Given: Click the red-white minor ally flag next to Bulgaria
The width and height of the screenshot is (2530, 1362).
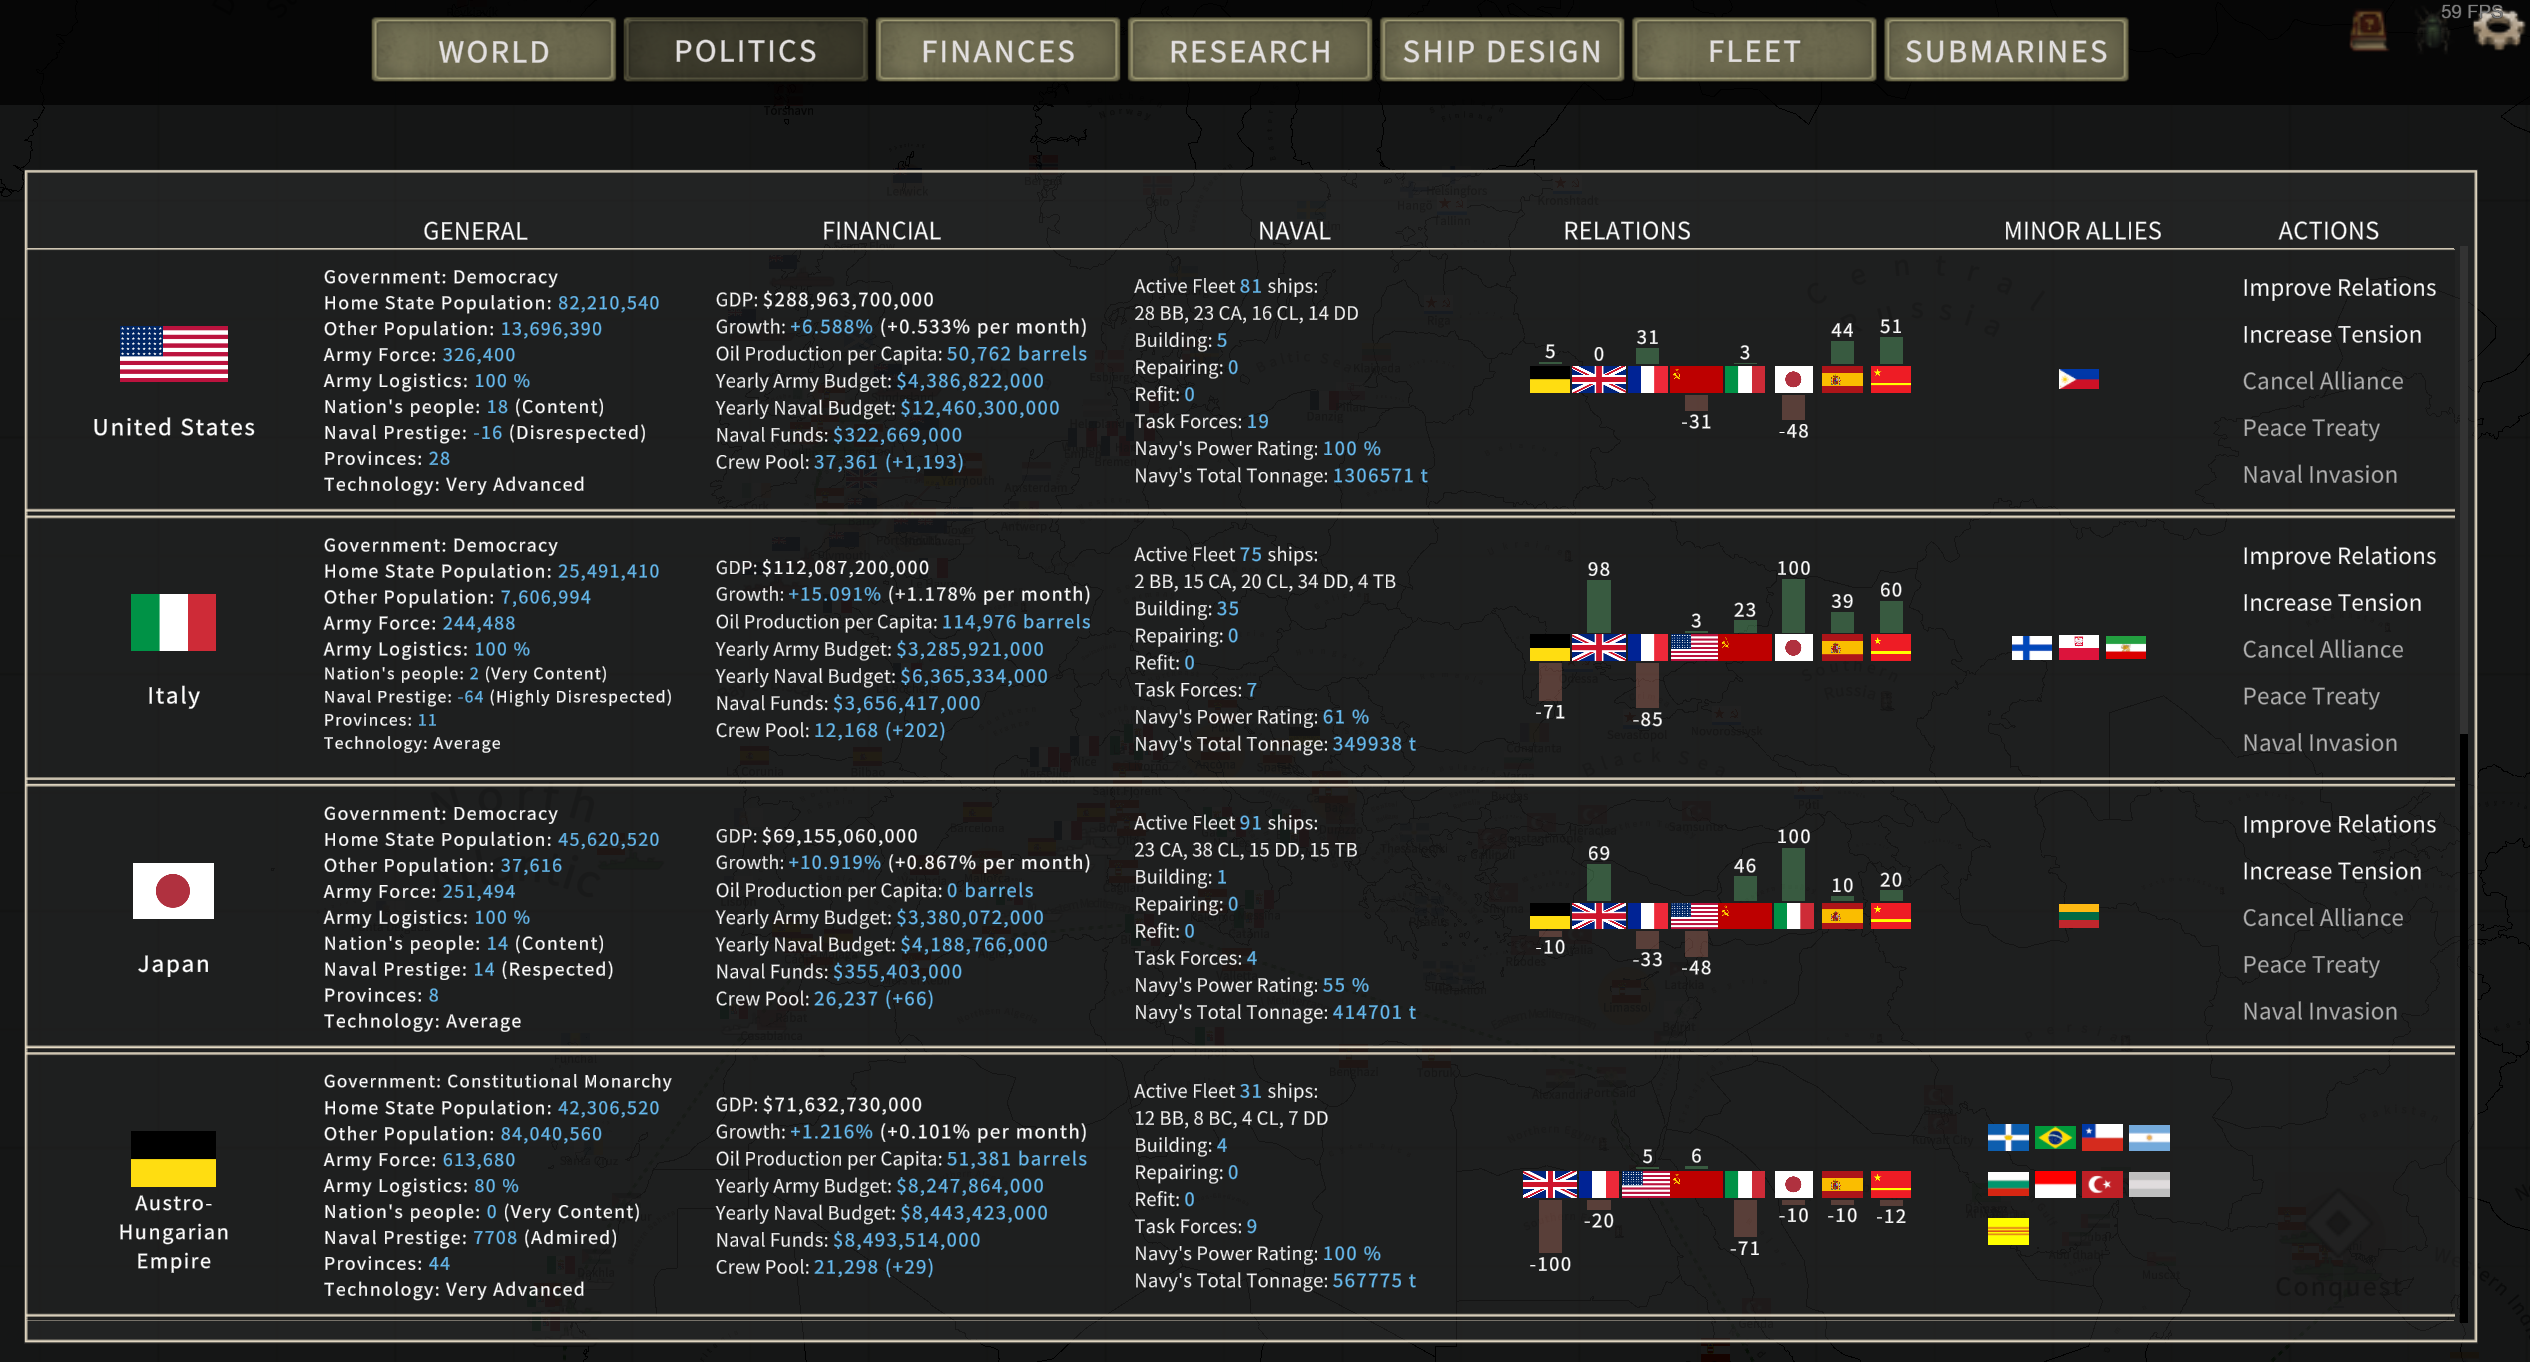Looking at the screenshot, I should [2055, 1185].
